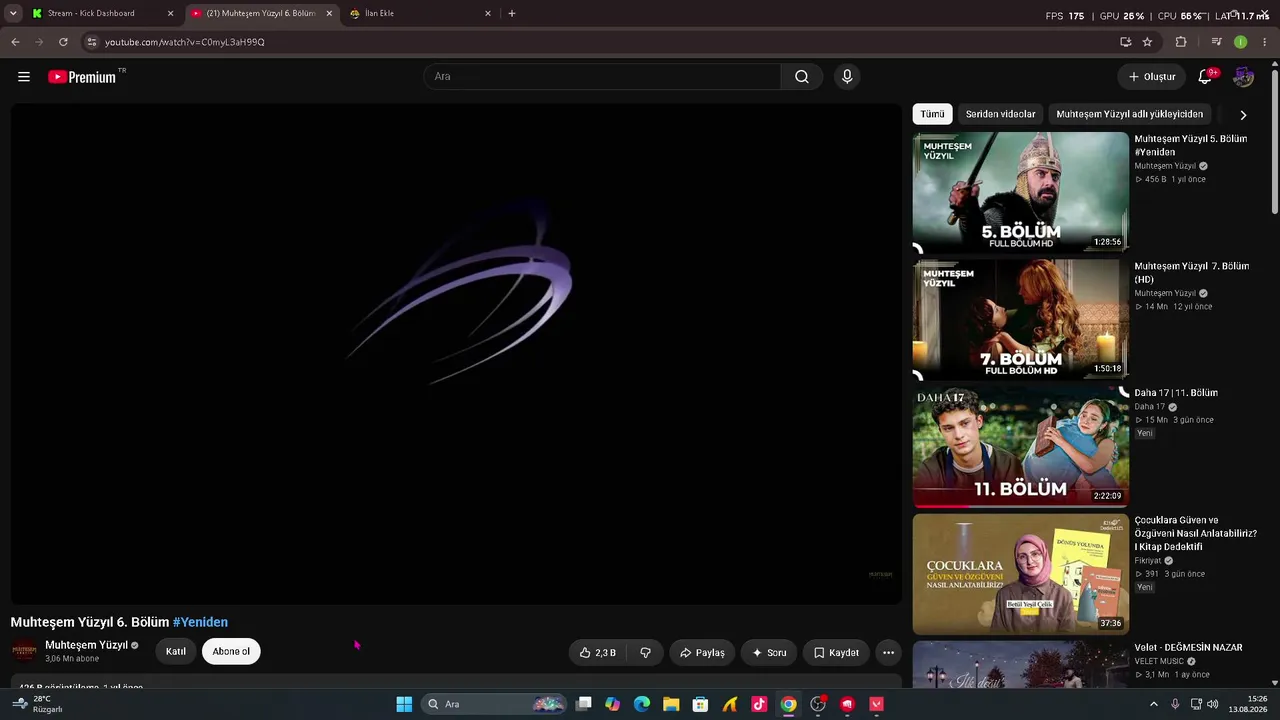Switch to Stream - Kick Dashboard tab

click(103, 14)
